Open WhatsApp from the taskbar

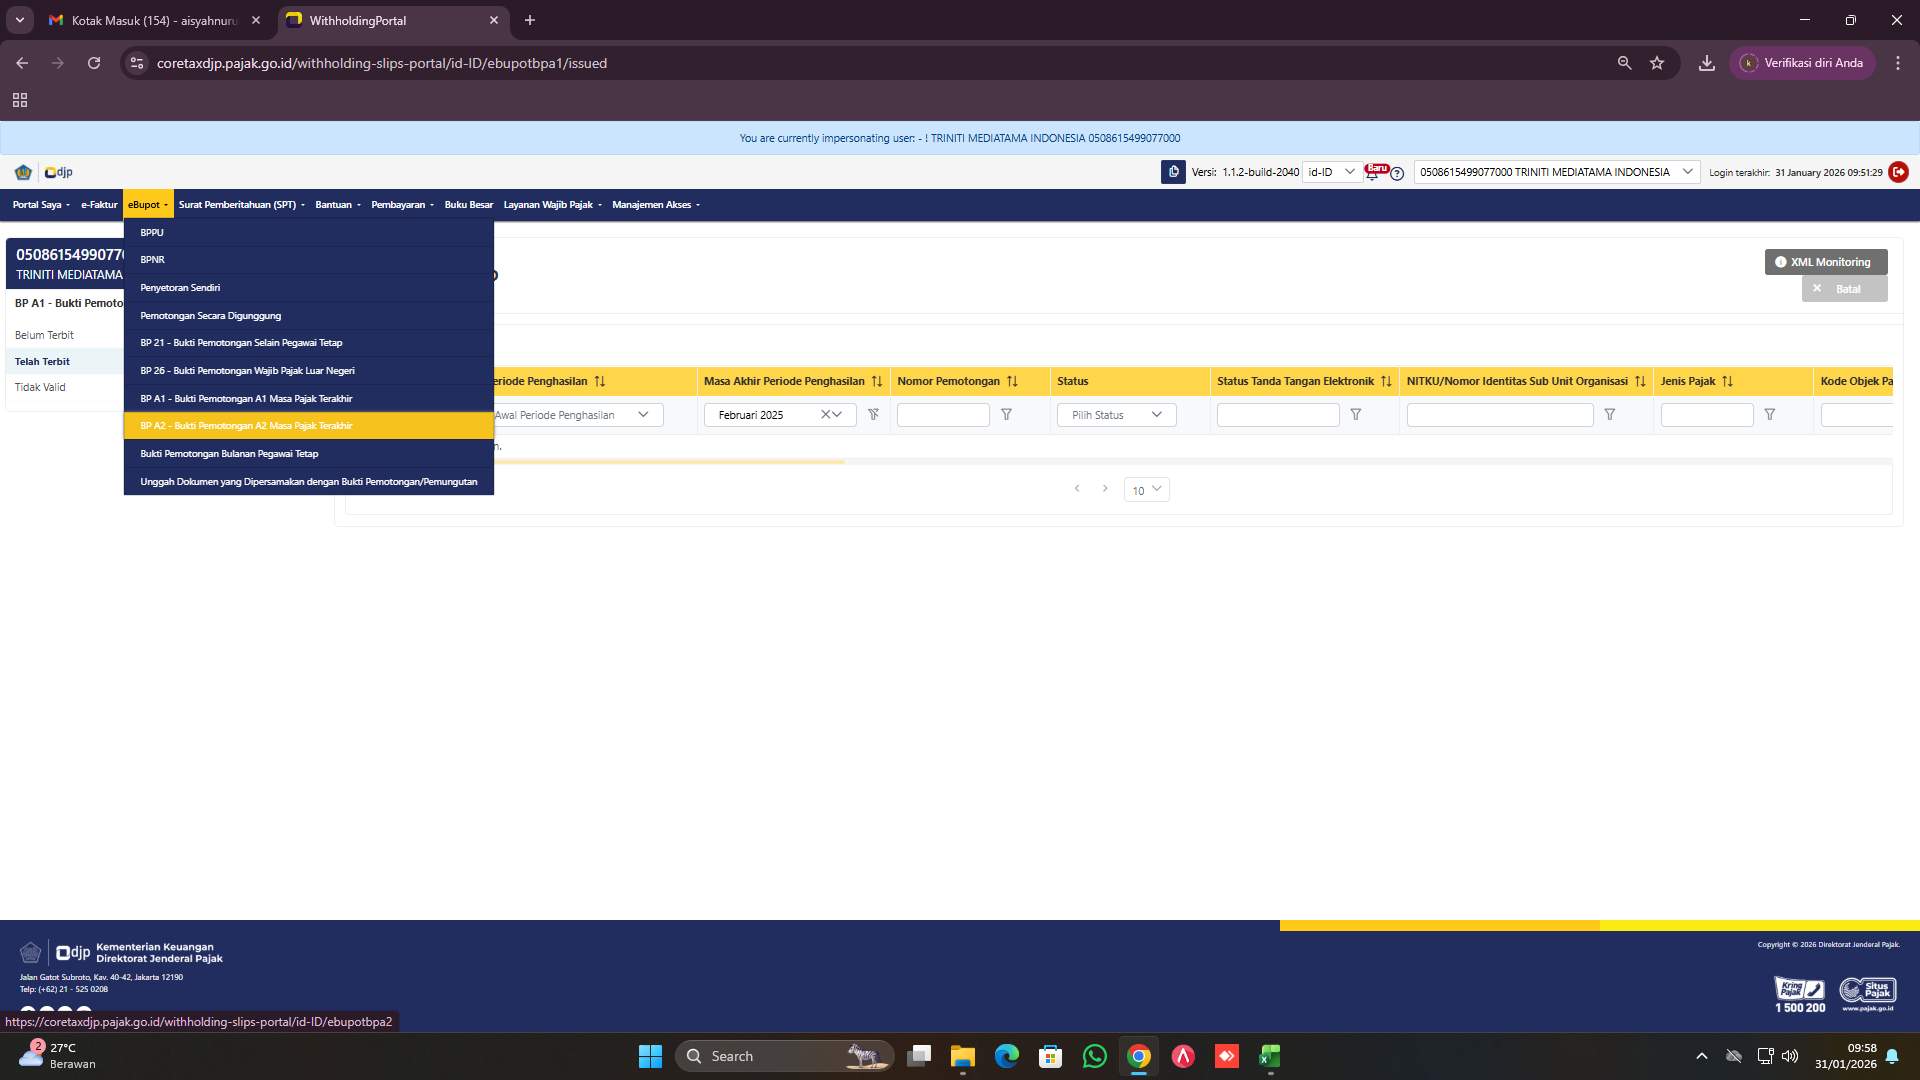pos(1094,1056)
